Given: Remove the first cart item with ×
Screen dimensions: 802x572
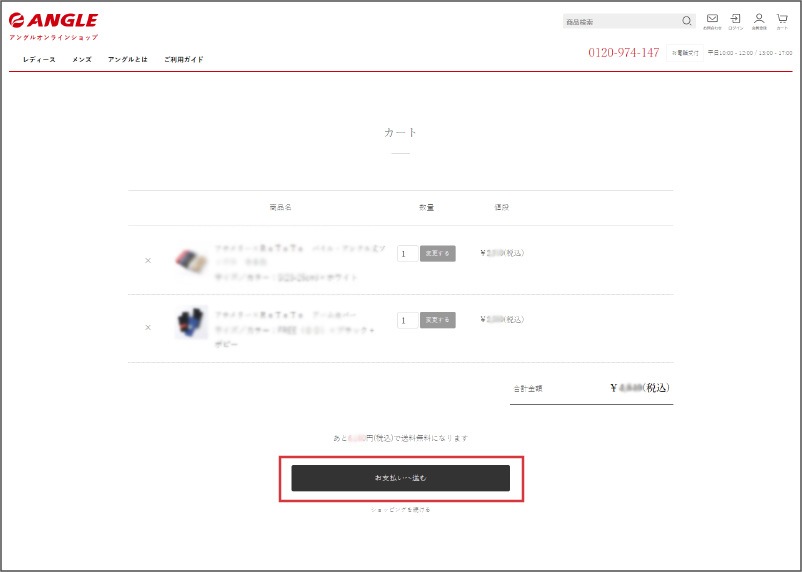Looking at the screenshot, I should click(148, 260).
